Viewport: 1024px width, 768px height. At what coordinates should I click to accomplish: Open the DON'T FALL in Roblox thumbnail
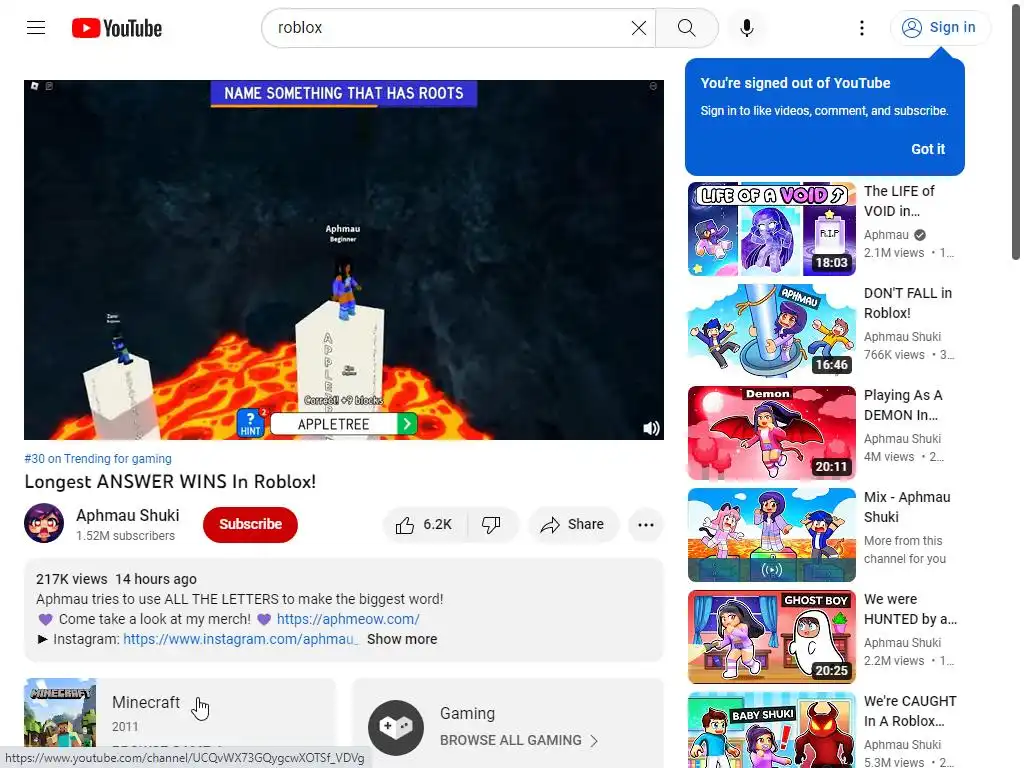click(x=771, y=331)
